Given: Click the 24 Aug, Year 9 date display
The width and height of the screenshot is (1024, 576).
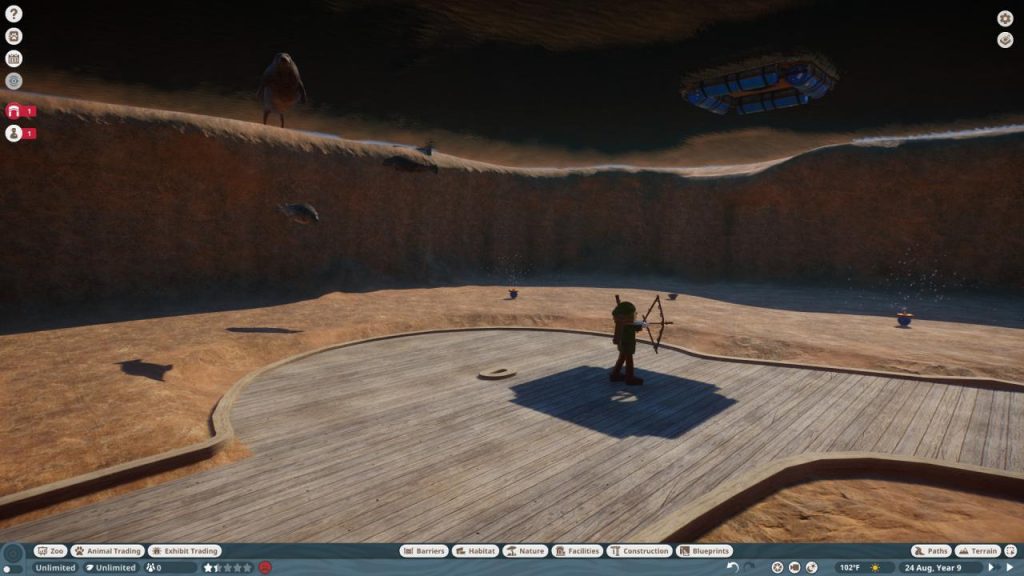Looking at the screenshot, I should (x=933, y=568).
